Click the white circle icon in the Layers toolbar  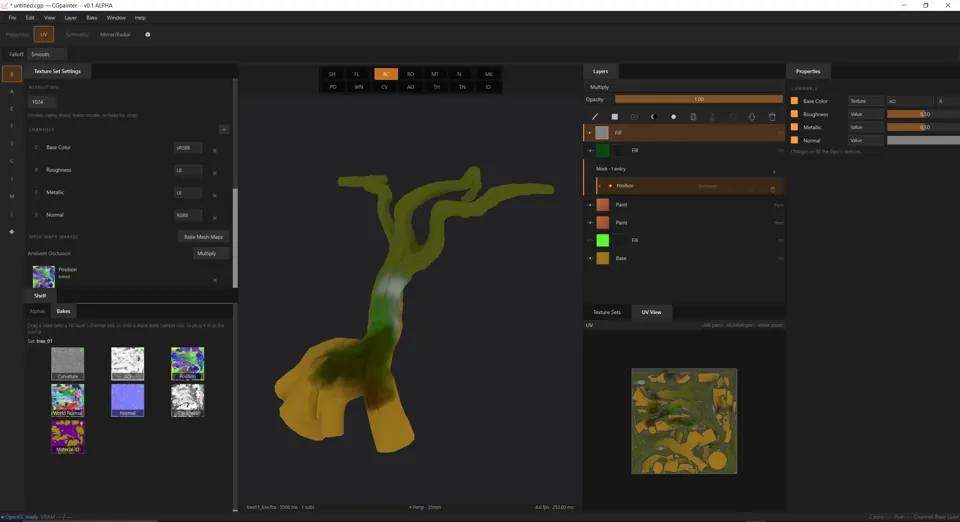pyautogui.click(x=673, y=117)
